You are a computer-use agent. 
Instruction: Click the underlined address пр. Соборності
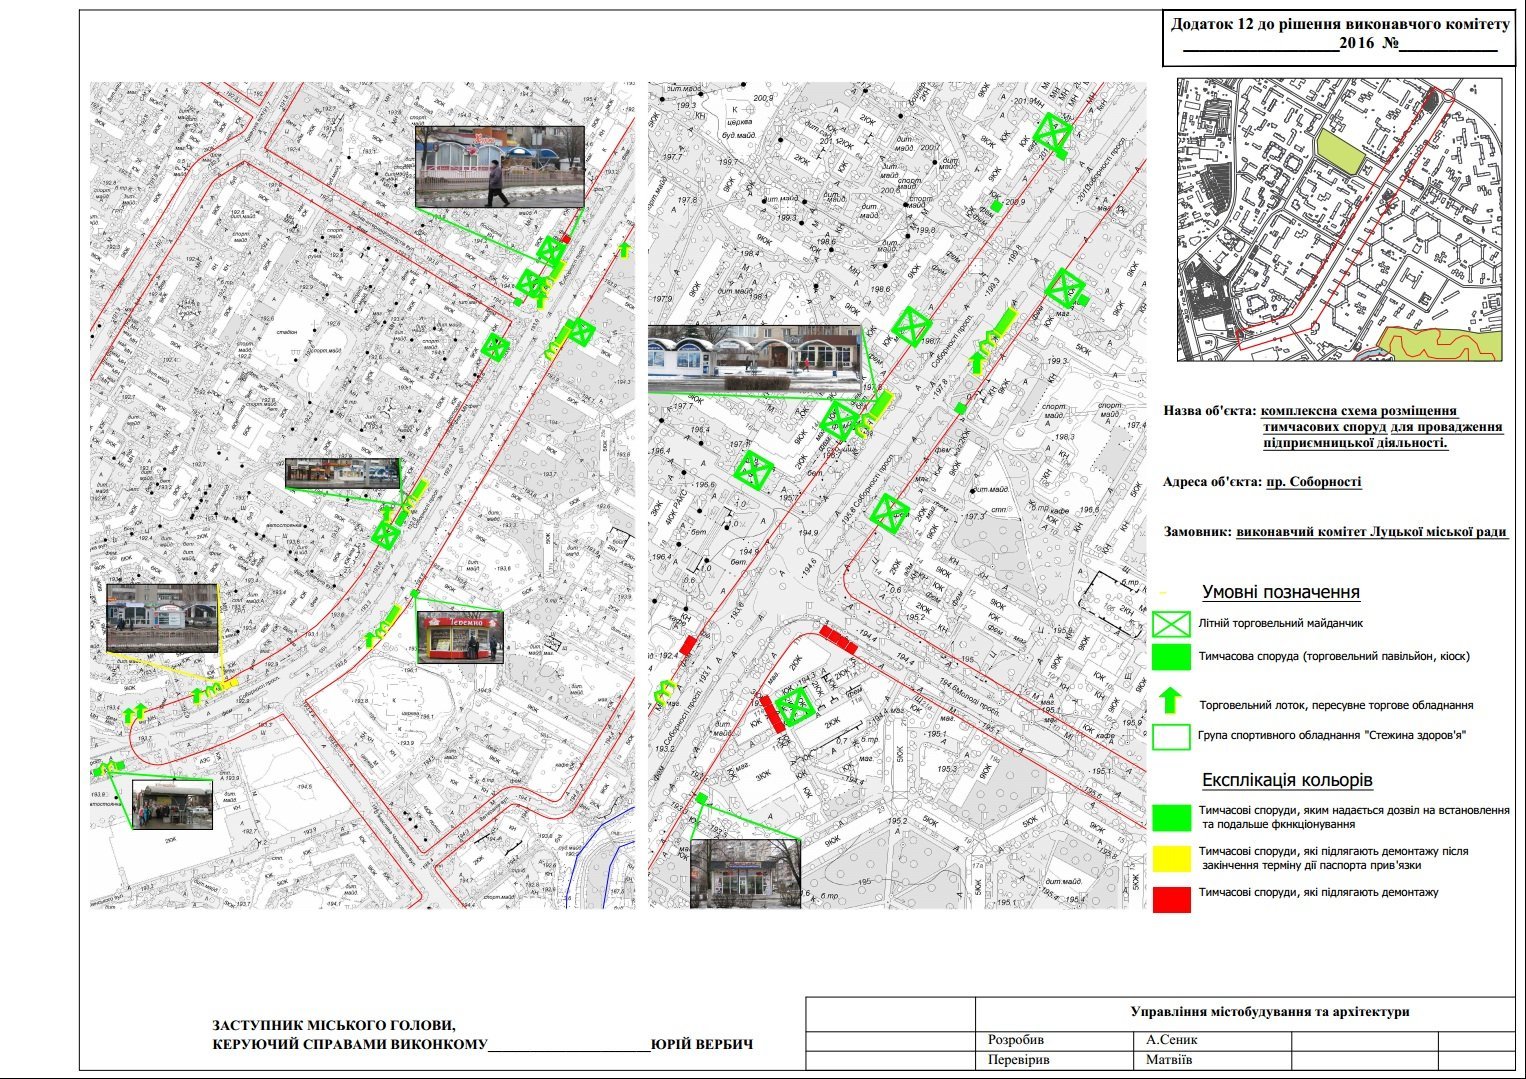click(1313, 482)
